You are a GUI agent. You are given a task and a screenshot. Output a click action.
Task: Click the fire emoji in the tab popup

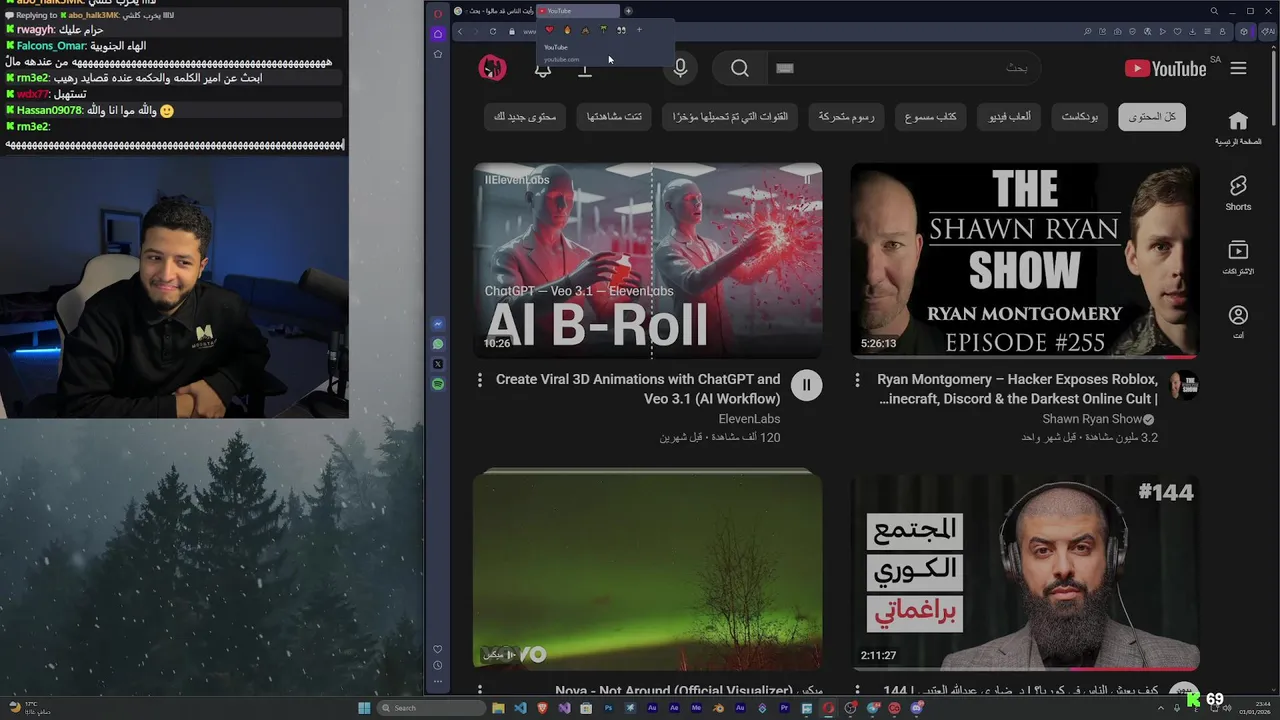[x=567, y=30]
